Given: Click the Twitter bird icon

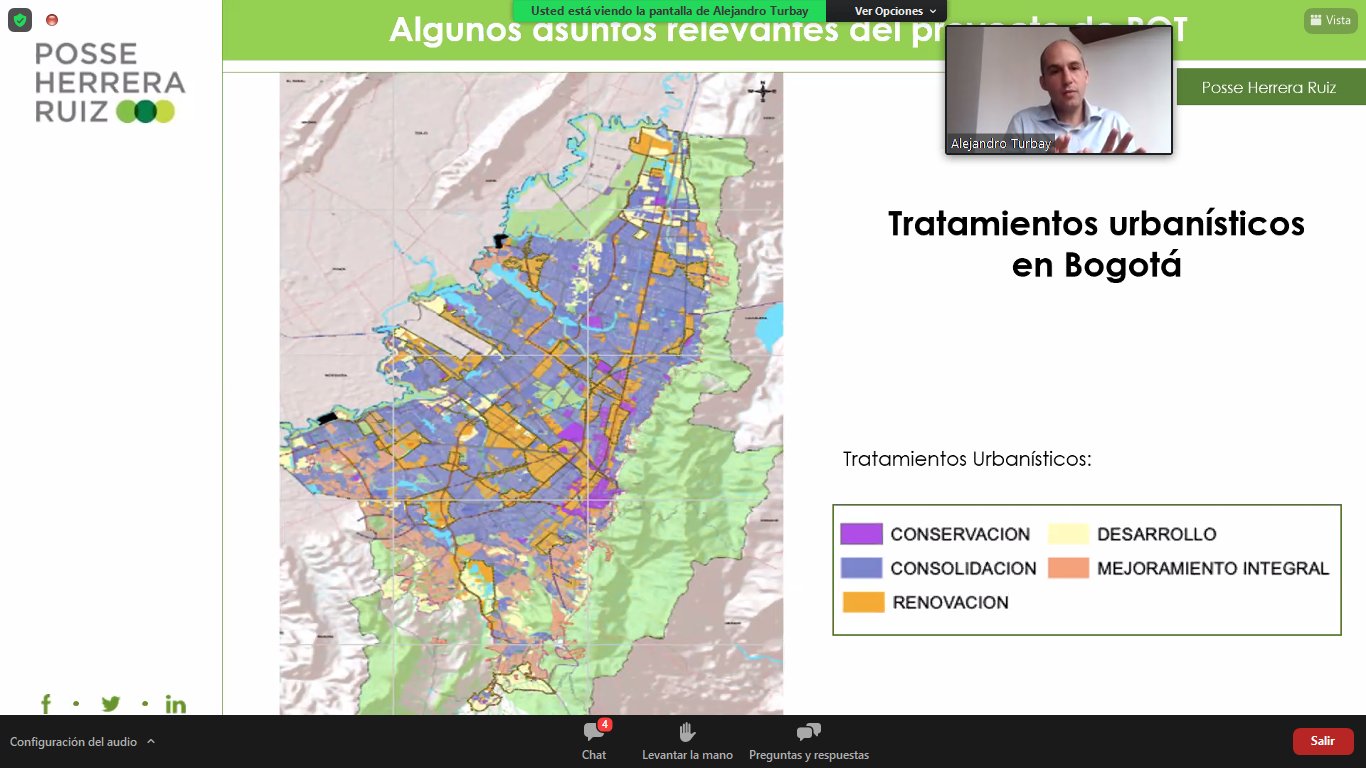Looking at the screenshot, I should tap(110, 704).
